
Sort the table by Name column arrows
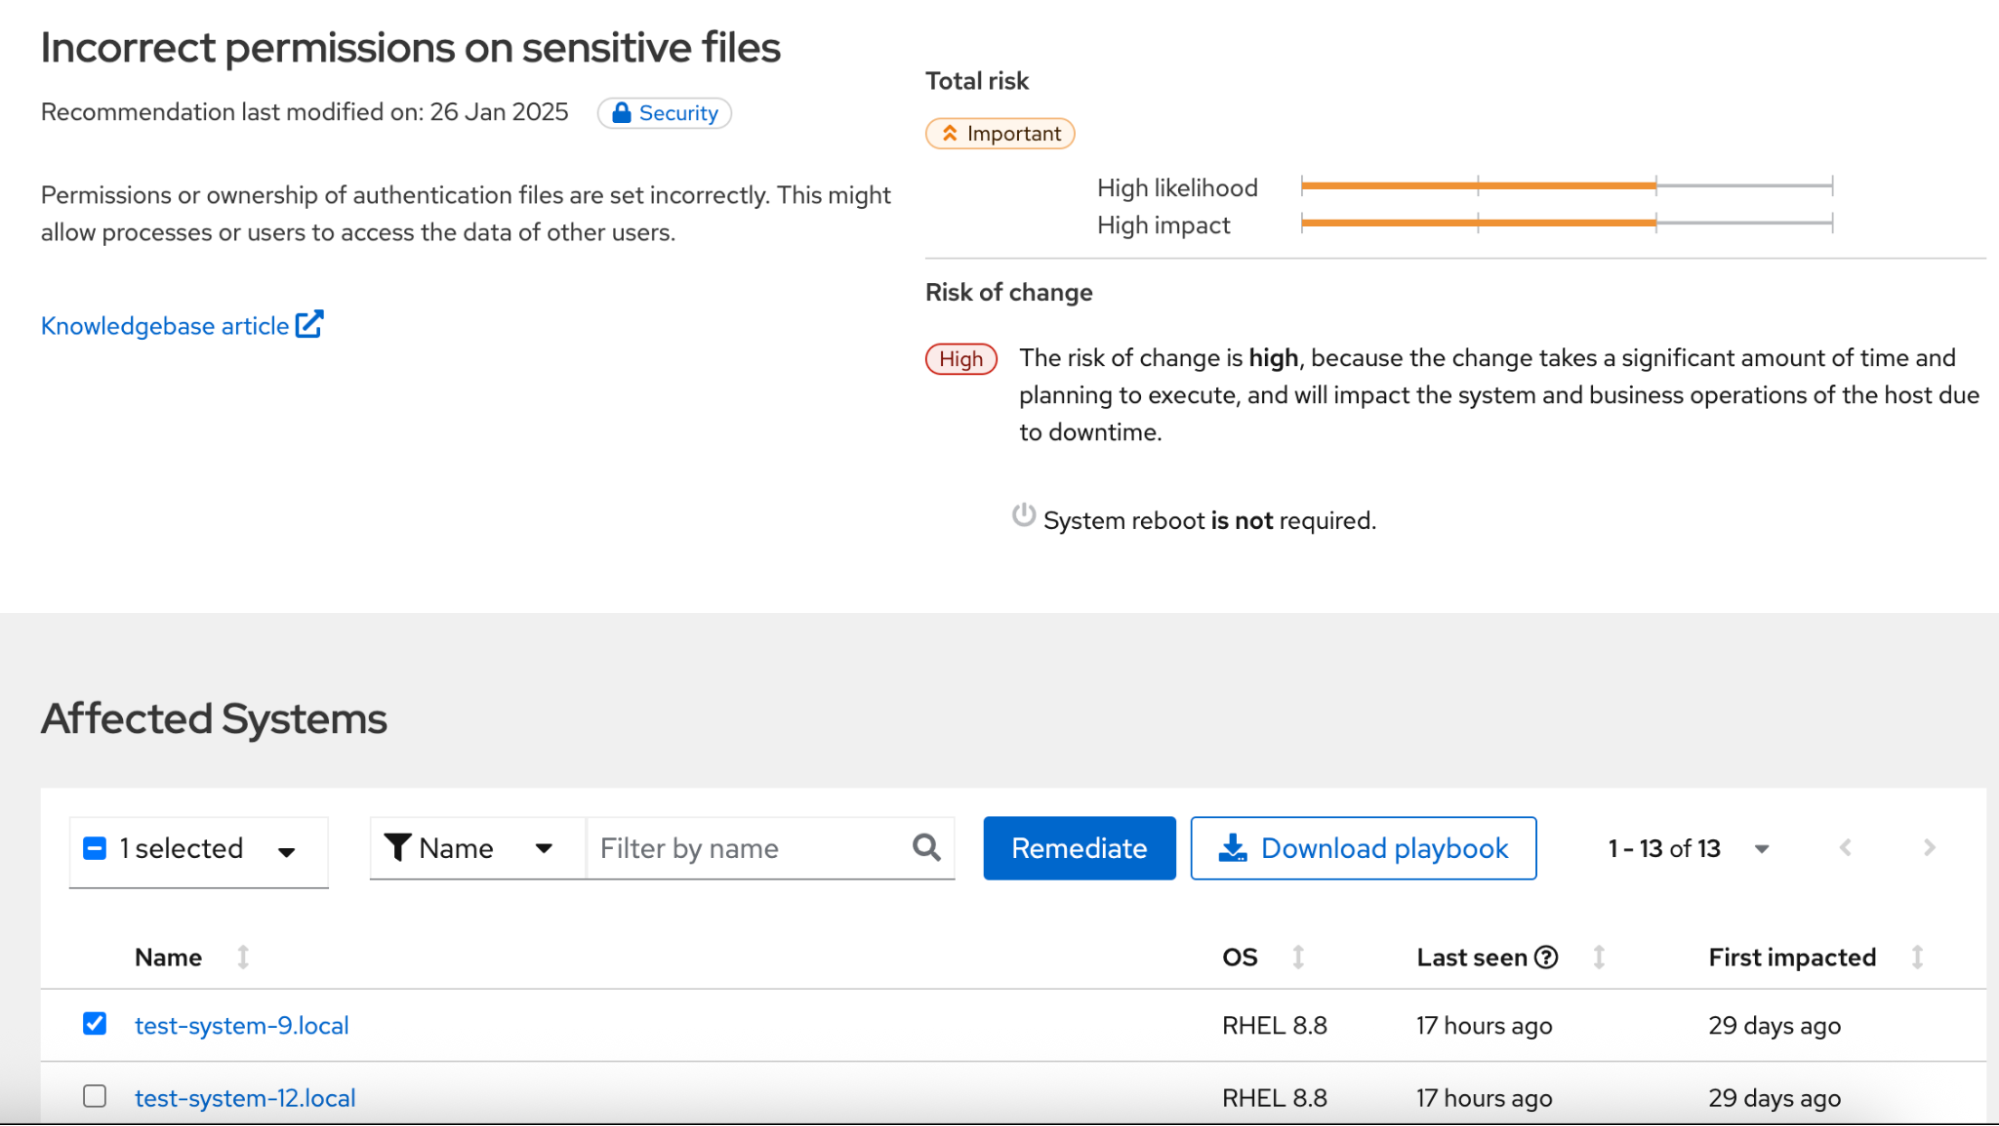click(243, 957)
